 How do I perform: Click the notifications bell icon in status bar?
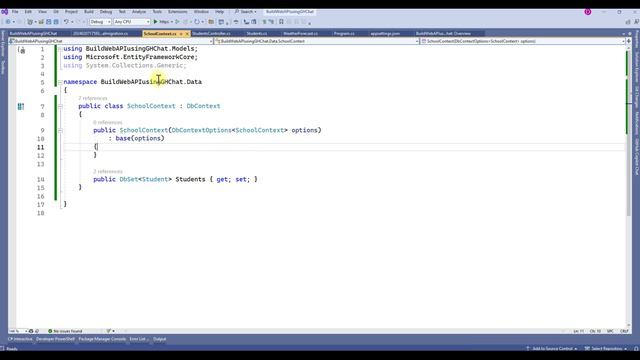pyautogui.click(x=636, y=349)
